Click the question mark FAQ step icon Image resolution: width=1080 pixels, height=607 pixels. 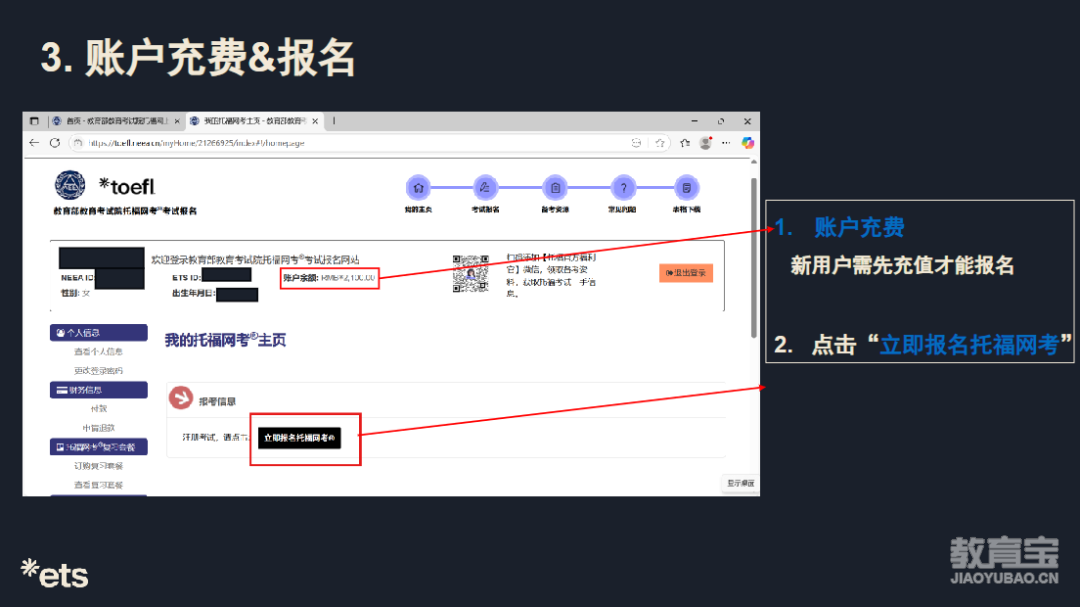click(623, 187)
